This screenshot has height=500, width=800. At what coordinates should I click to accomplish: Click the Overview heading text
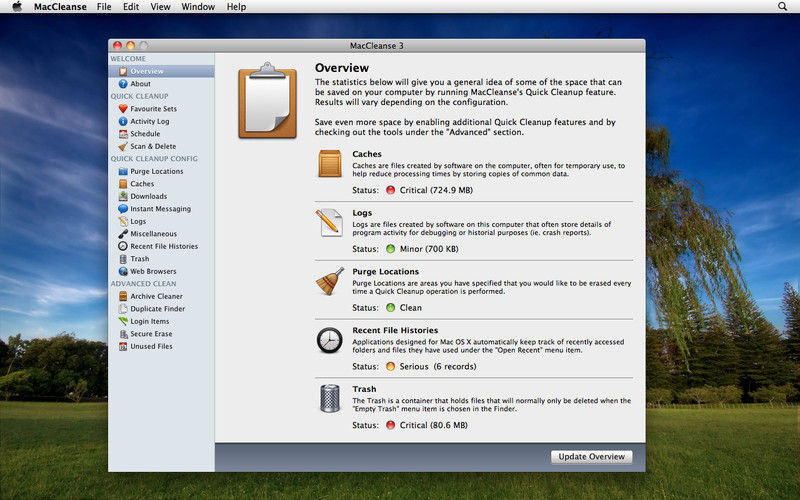(342, 68)
